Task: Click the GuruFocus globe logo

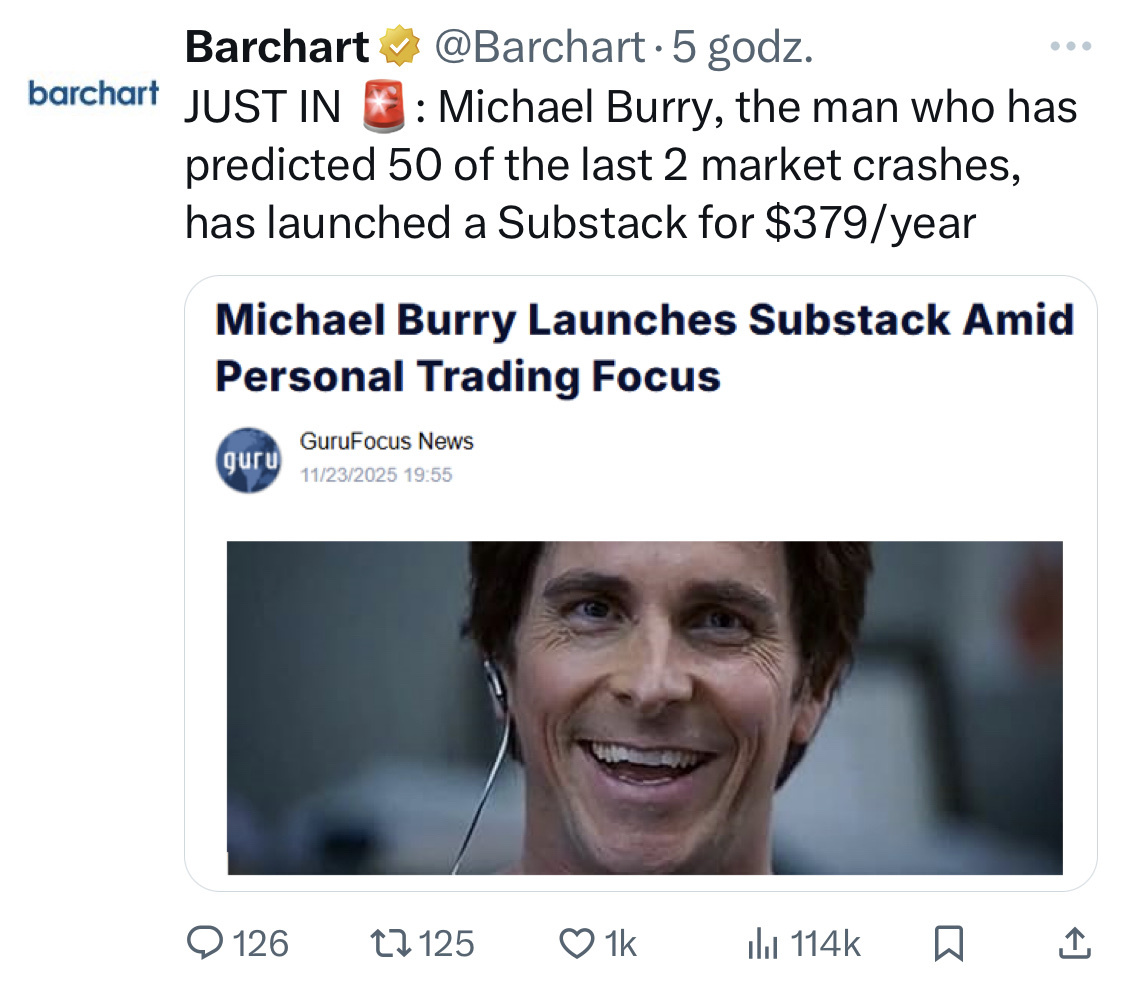Action: click(x=248, y=461)
